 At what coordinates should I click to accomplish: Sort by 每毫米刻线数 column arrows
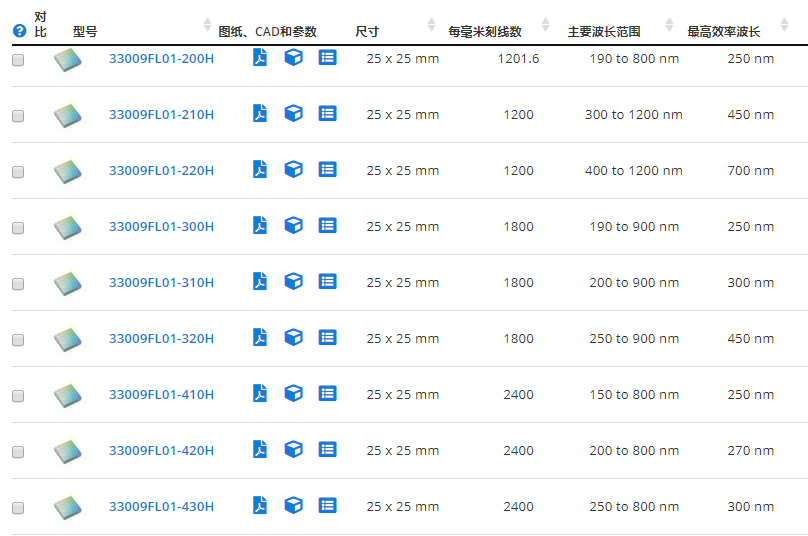click(545, 24)
